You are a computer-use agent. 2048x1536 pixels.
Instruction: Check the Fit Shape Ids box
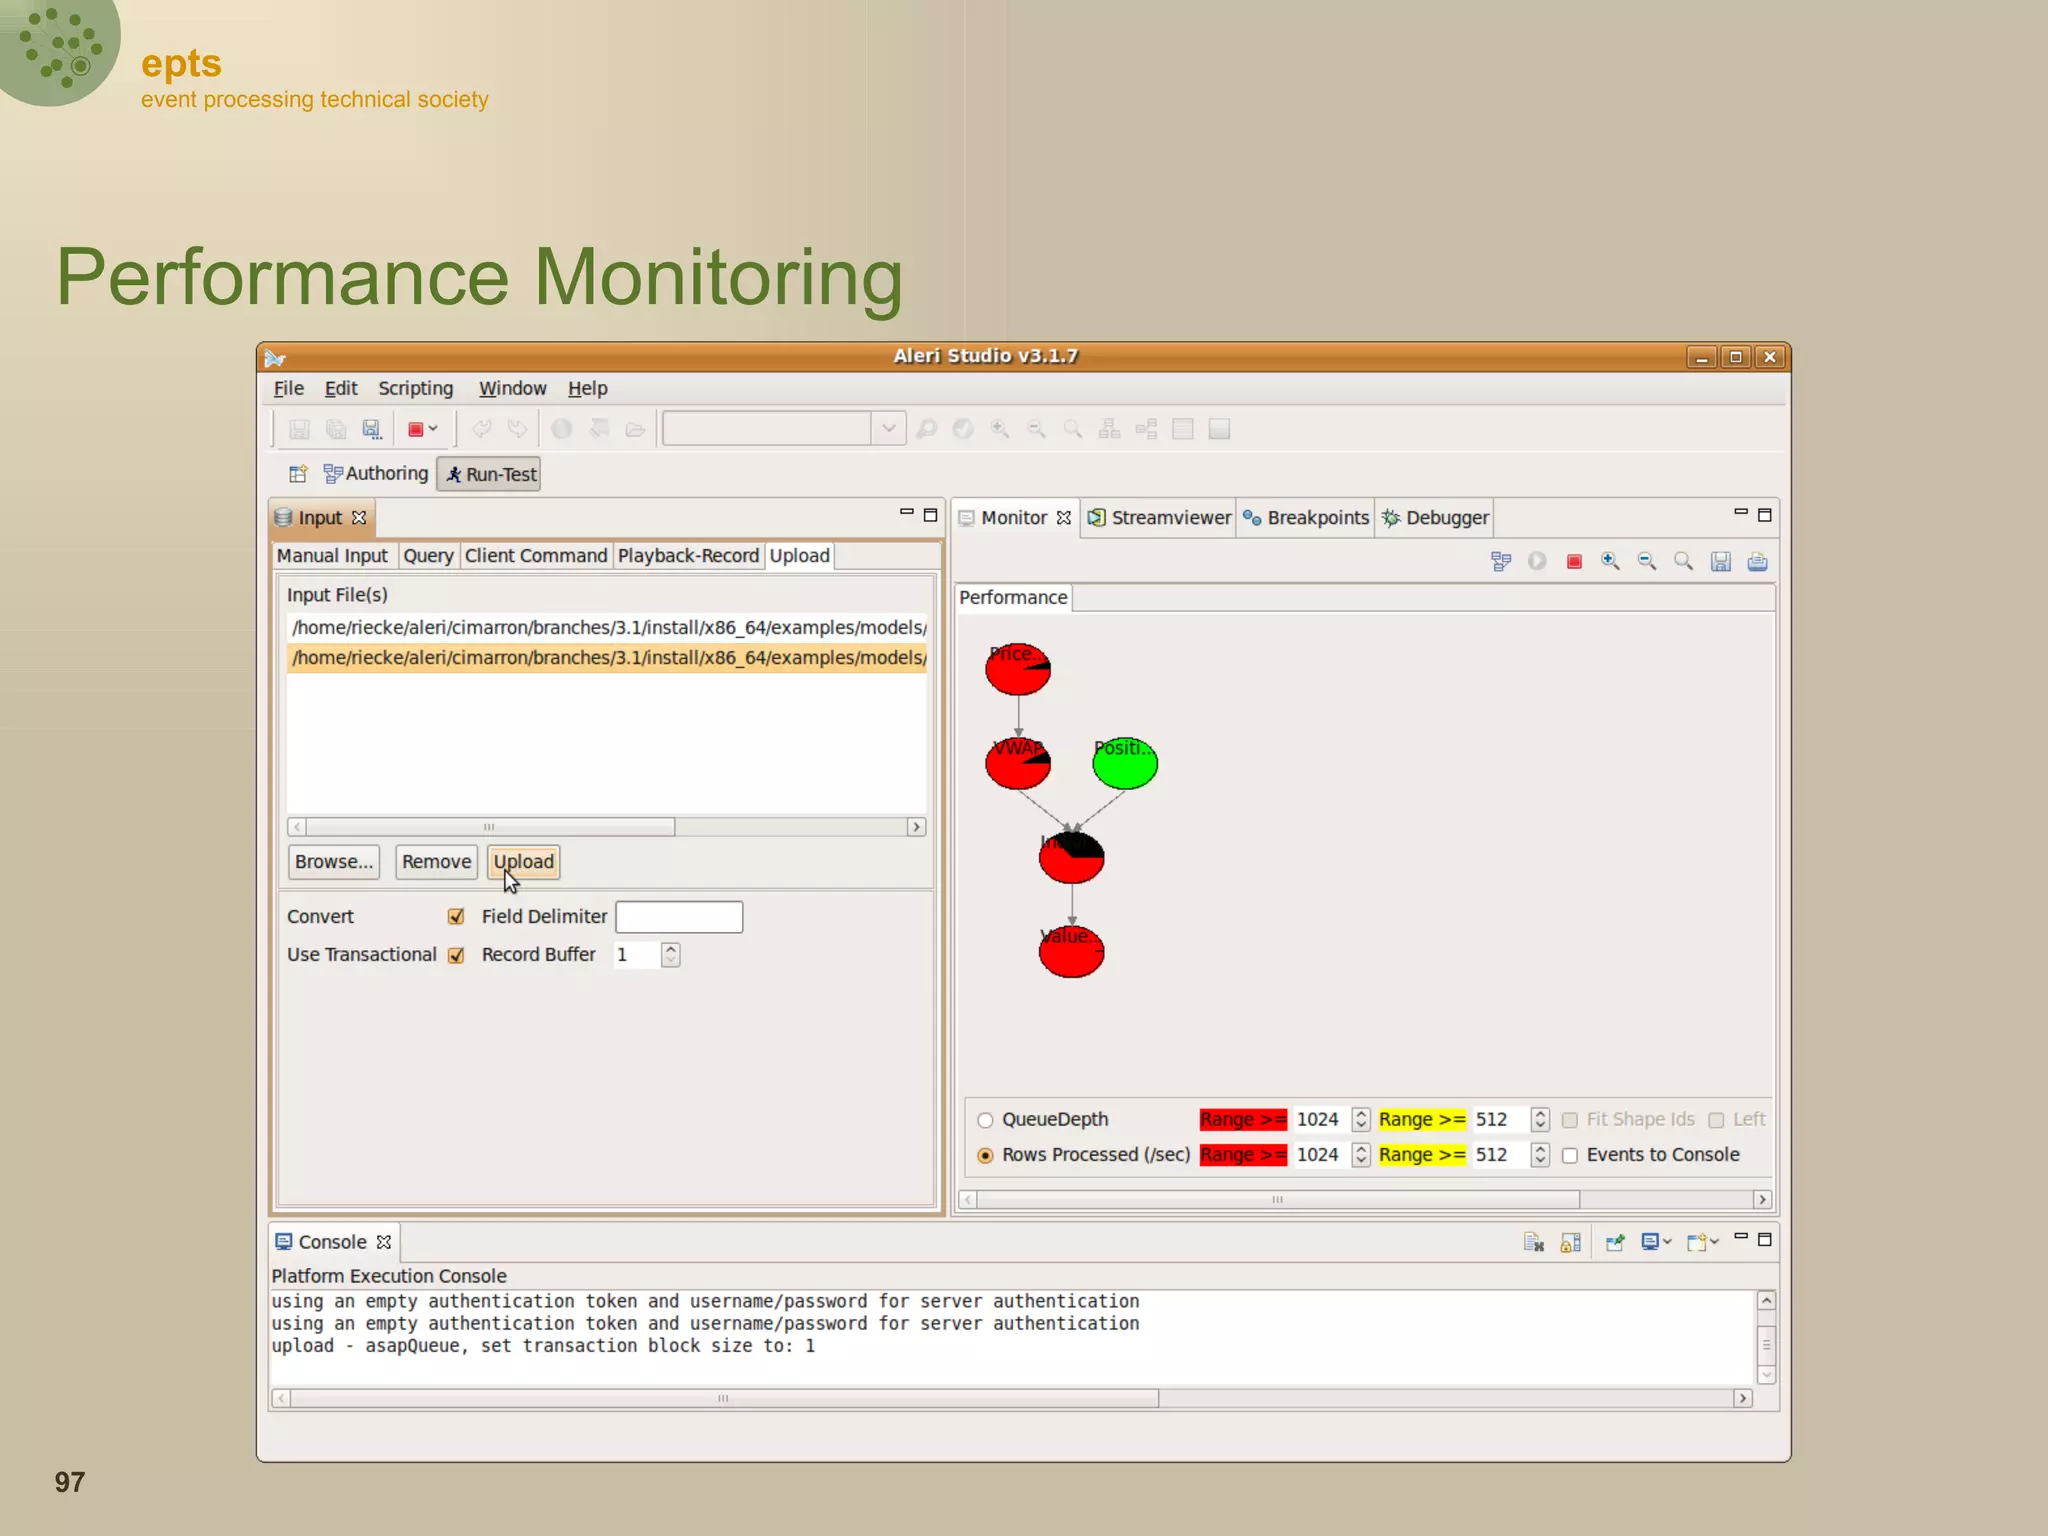(x=1570, y=1120)
